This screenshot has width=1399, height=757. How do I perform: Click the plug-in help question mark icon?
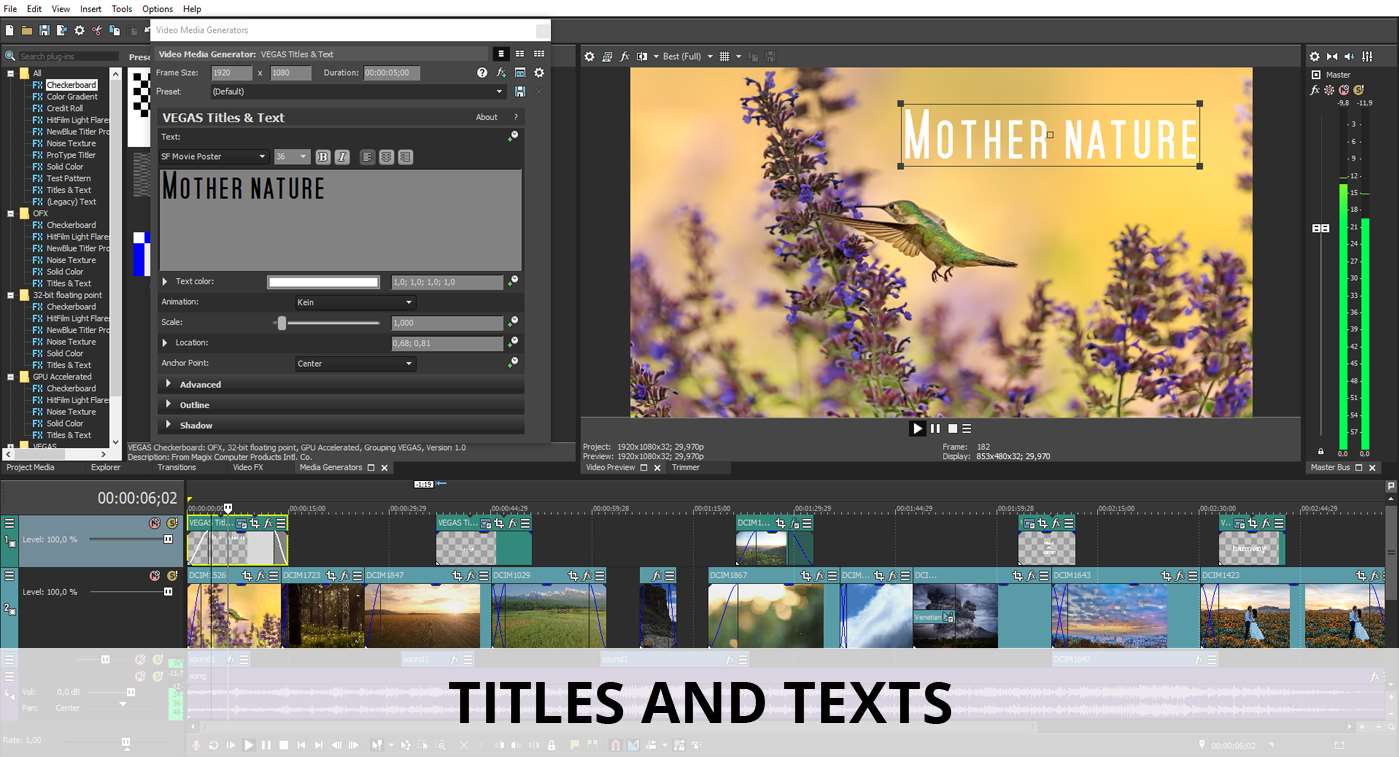[x=482, y=73]
